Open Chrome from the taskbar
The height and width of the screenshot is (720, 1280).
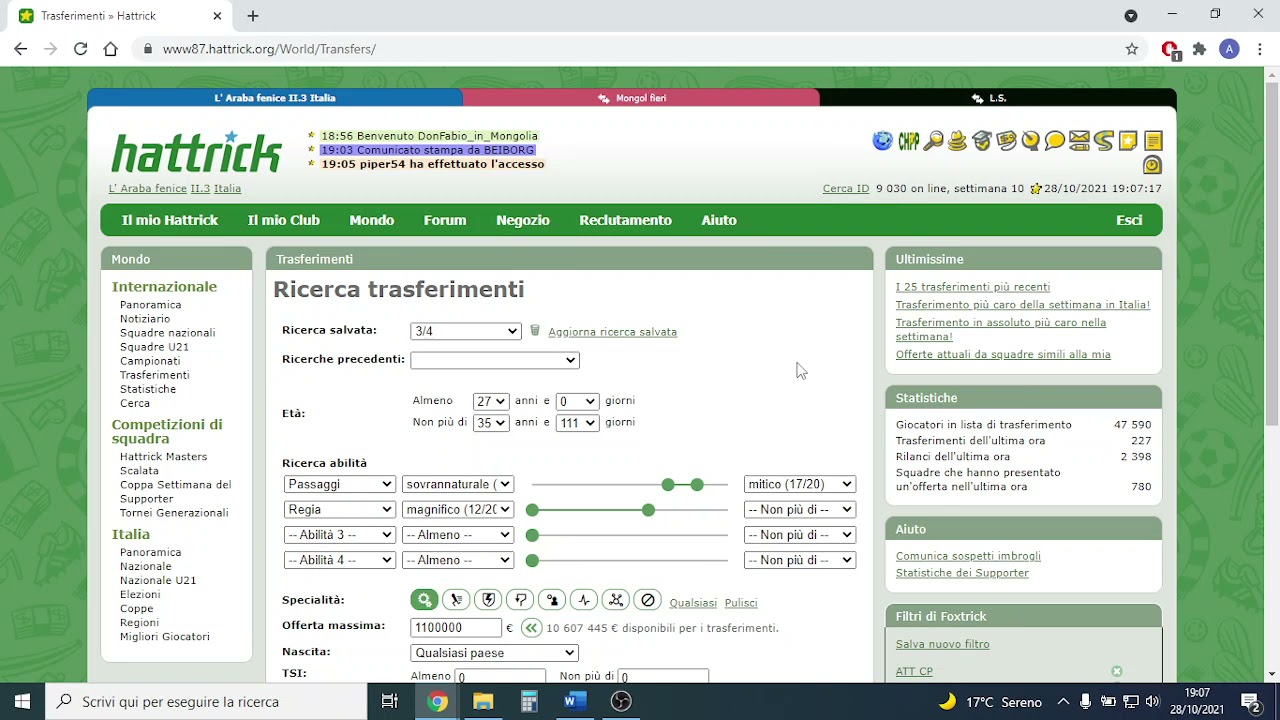point(437,701)
